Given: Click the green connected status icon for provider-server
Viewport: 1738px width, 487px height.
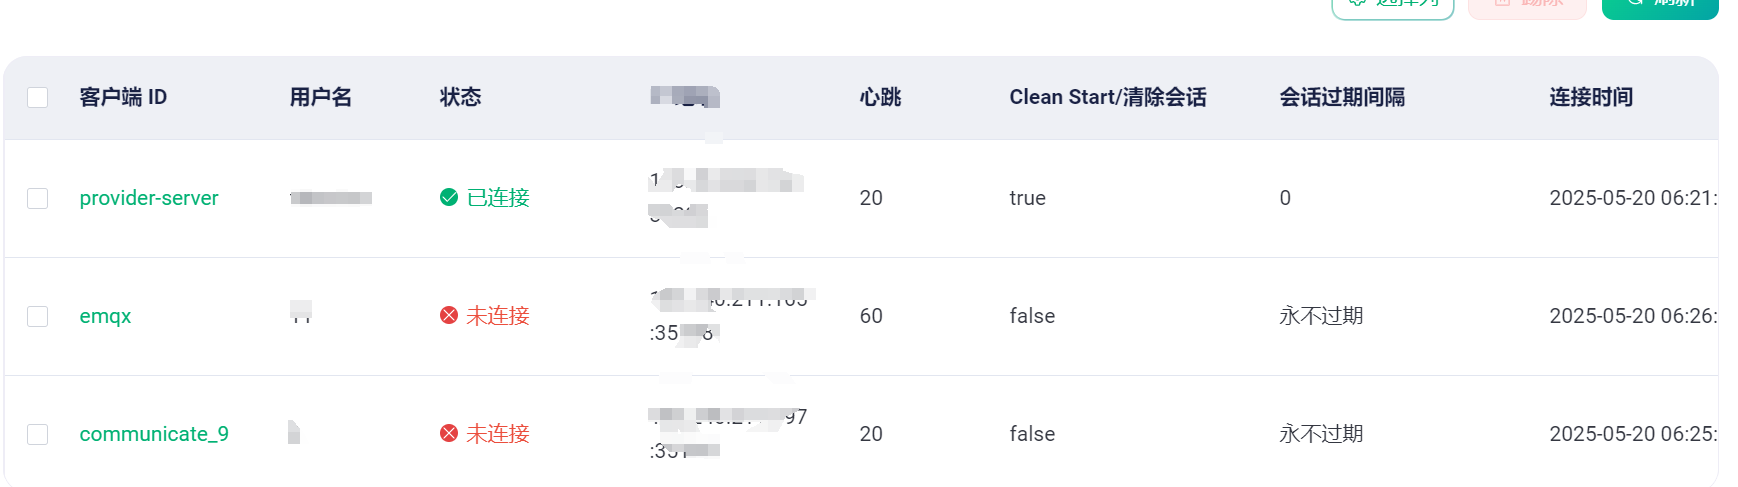Looking at the screenshot, I should (449, 197).
